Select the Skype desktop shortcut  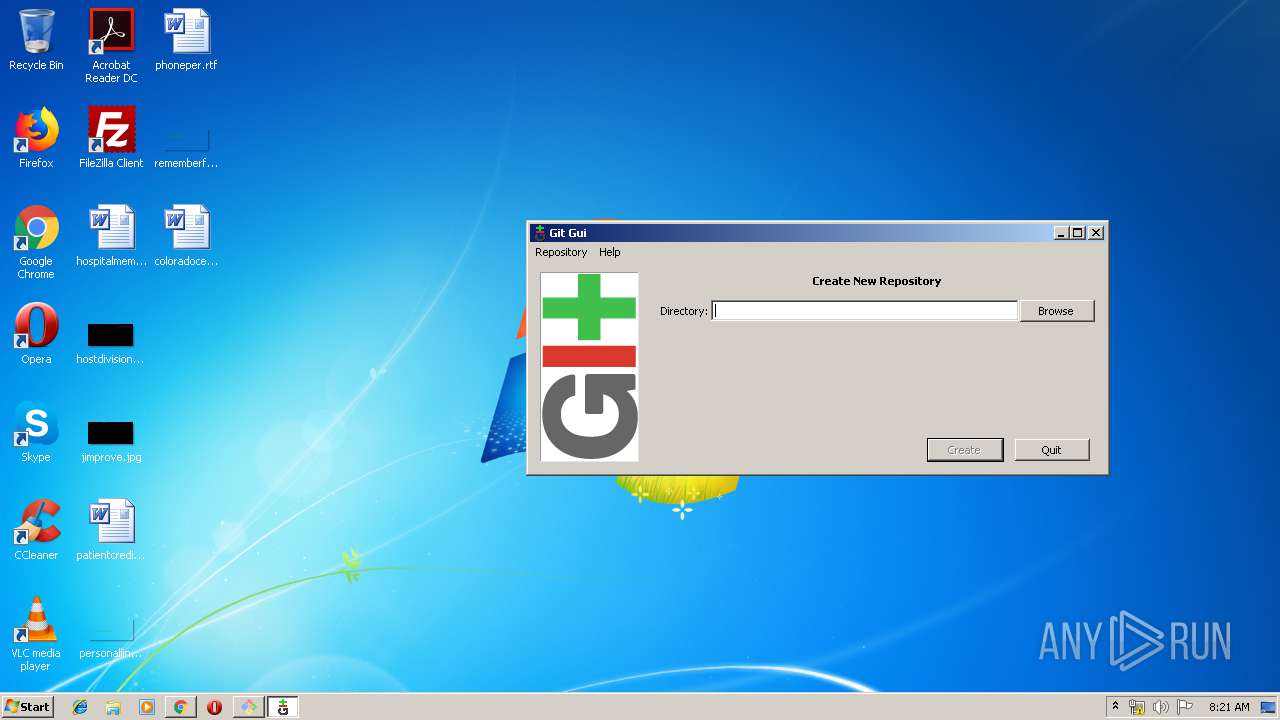pos(36,432)
